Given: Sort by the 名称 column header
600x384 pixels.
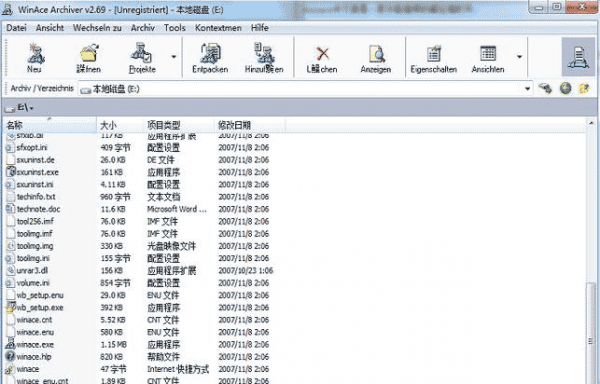Looking at the screenshot, I should (x=50, y=125).
